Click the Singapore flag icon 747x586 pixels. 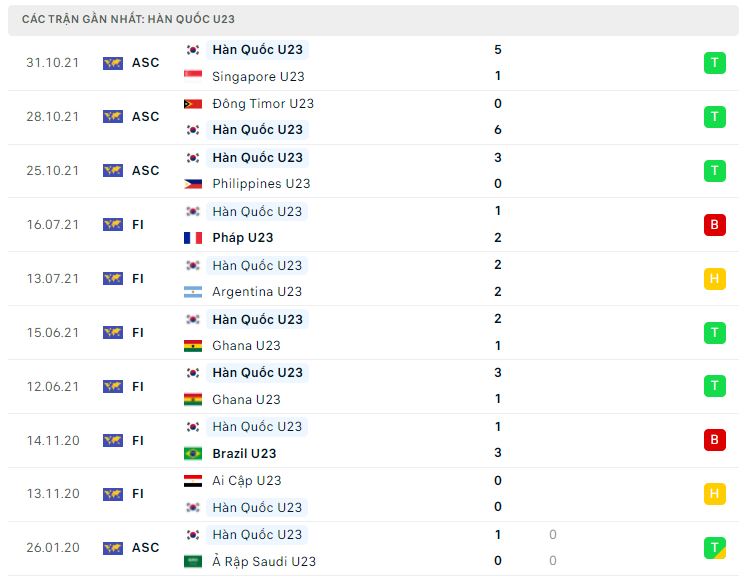click(193, 76)
